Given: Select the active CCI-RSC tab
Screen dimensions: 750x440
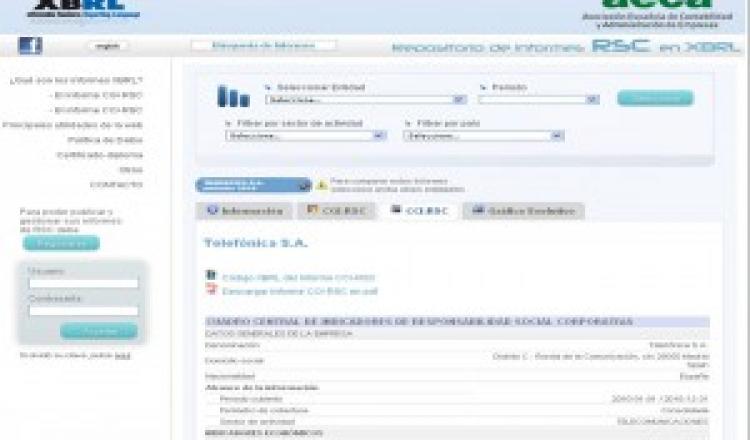Looking at the screenshot, I should pos(420,211).
